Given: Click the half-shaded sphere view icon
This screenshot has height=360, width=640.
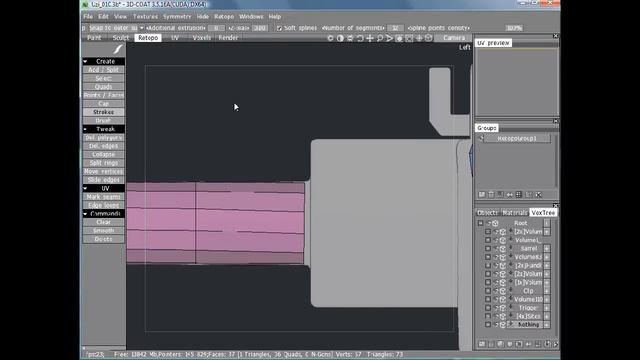Looking at the screenshot, I should tap(340, 38).
